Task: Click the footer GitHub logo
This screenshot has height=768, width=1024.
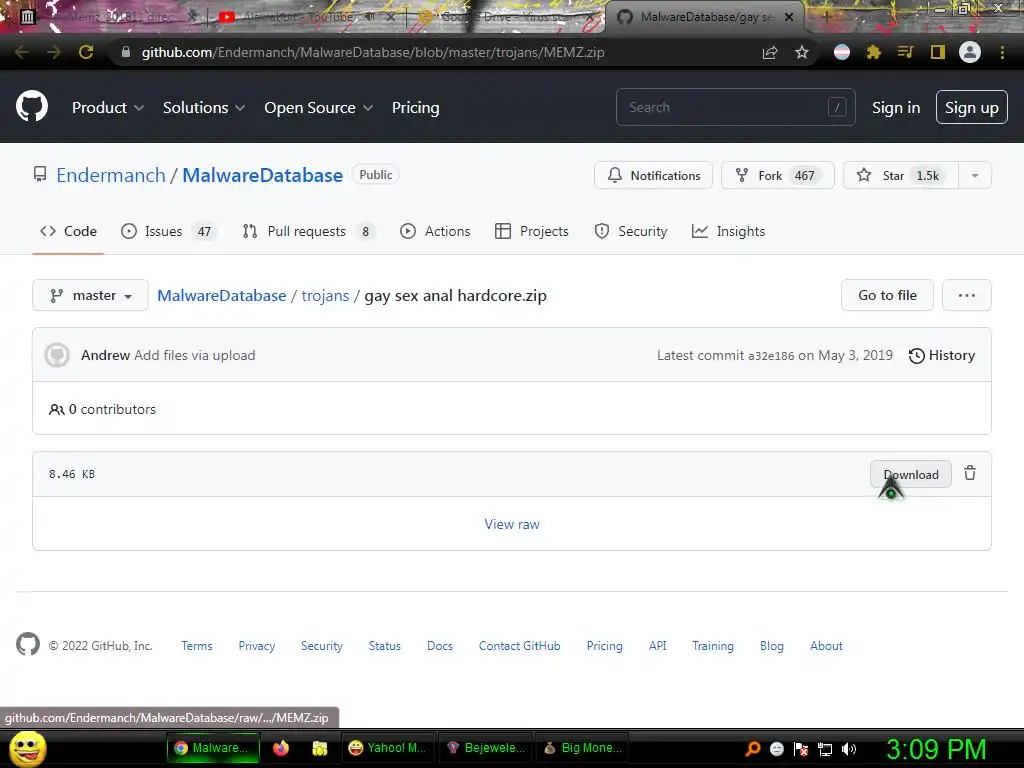Action: (27, 645)
